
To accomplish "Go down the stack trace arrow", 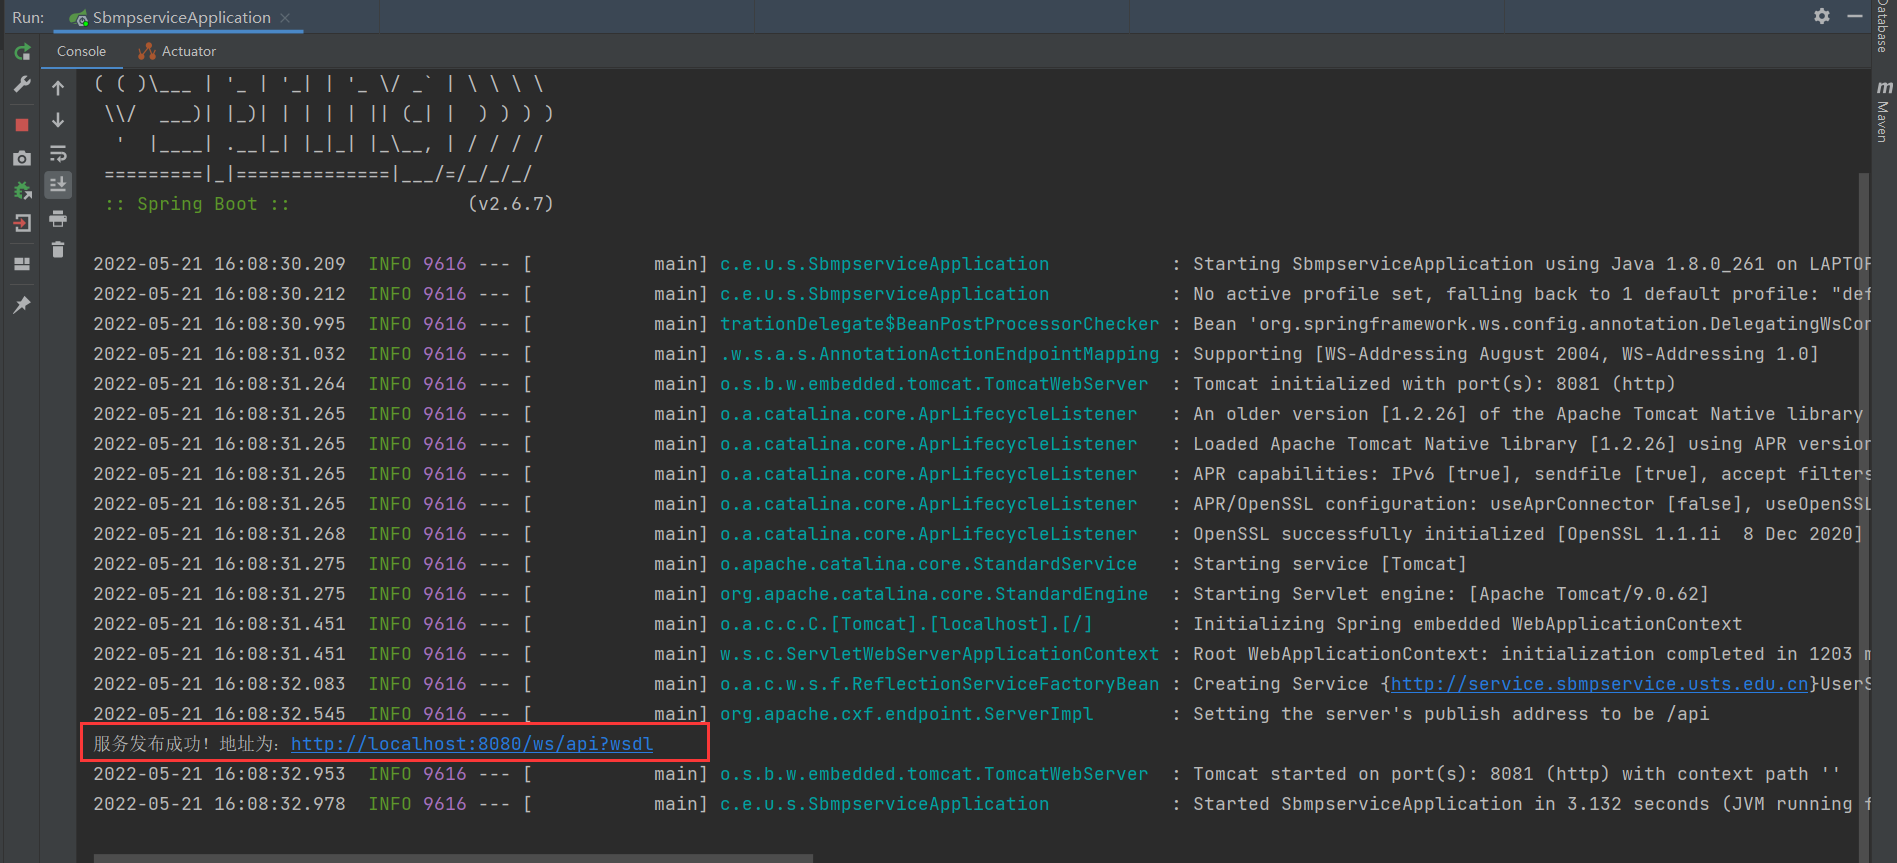I will (x=58, y=120).
